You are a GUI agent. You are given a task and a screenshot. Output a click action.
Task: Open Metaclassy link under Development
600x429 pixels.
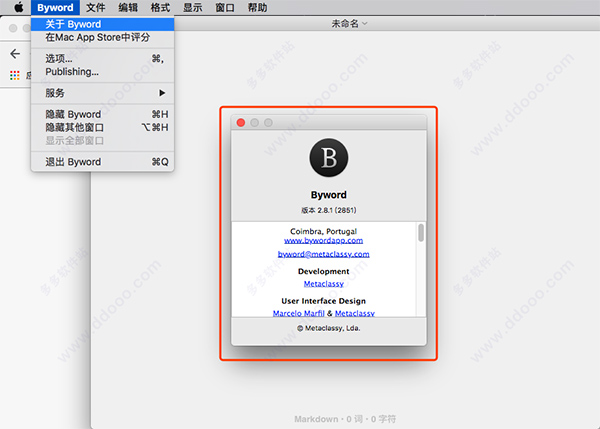(324, 284)
